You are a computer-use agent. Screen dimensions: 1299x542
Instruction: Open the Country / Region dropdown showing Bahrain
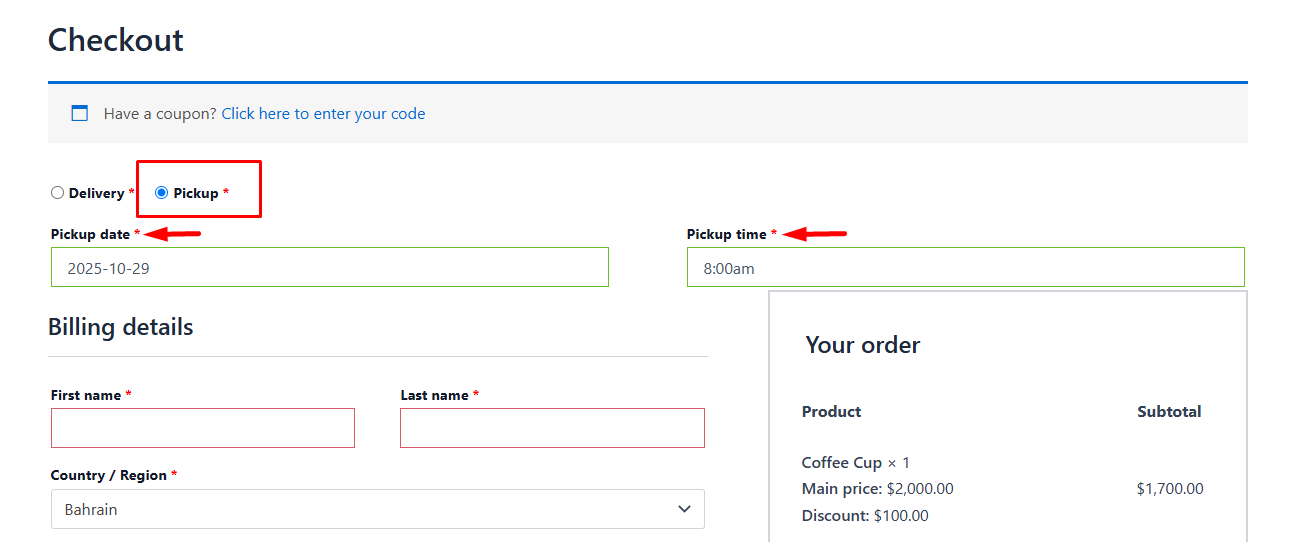(377, 509)
